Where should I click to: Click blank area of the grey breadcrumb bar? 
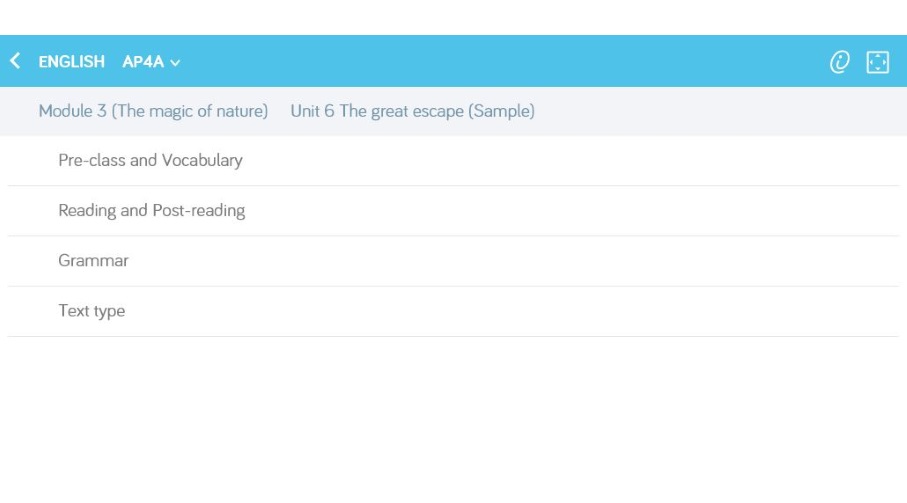717,111
